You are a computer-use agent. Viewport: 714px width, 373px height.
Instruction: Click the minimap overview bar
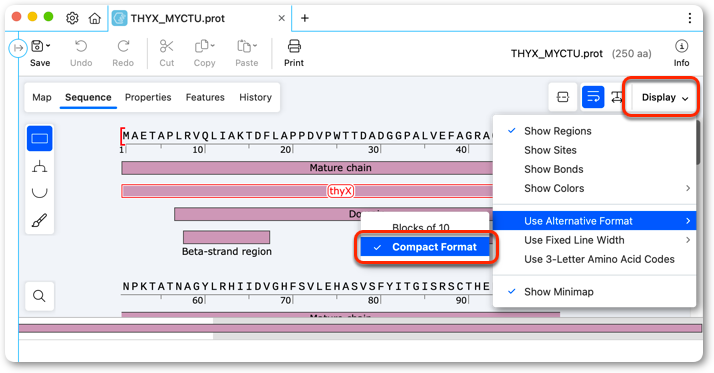[360, 328]
